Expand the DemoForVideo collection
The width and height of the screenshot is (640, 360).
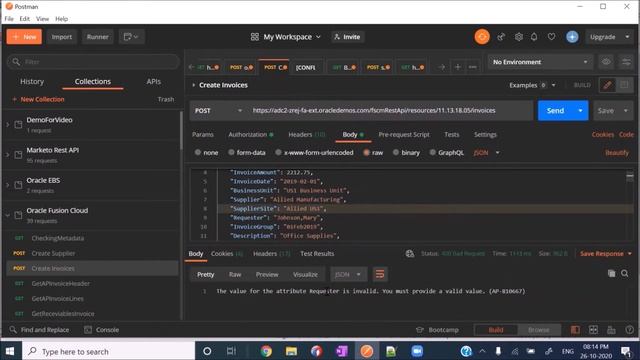pos(7,124)
